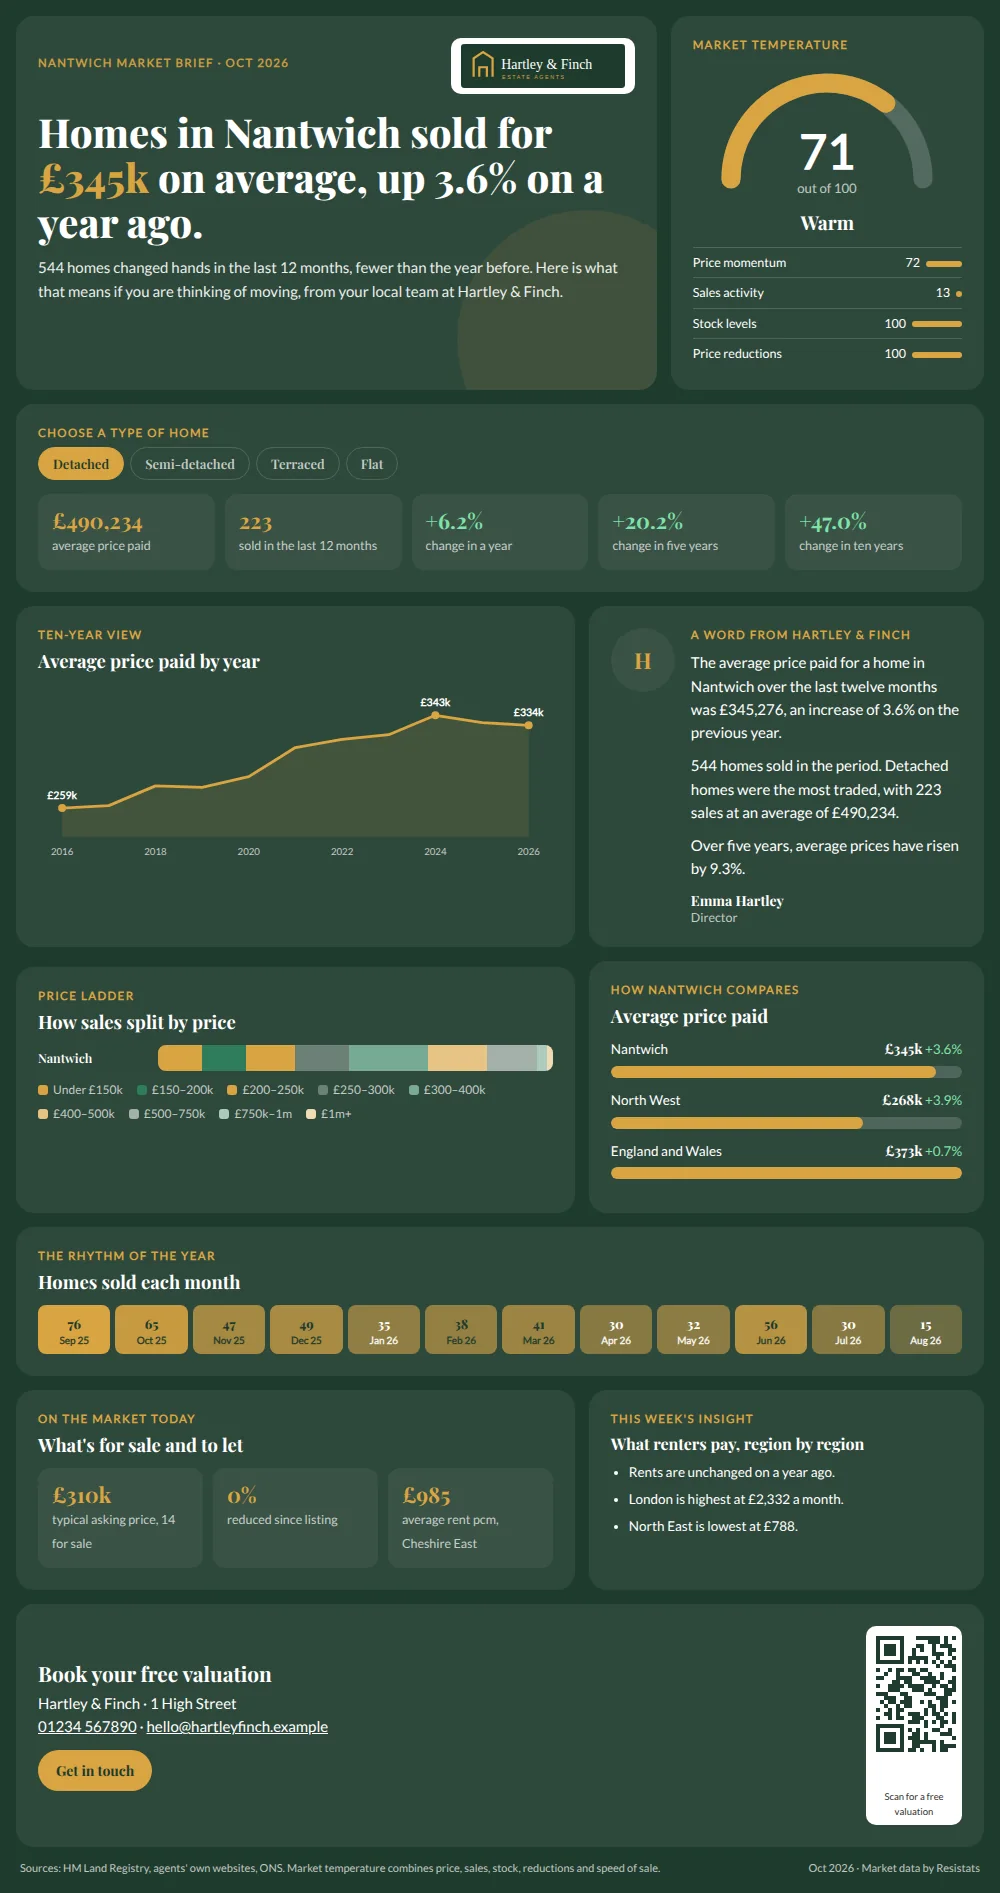Screen dimensions: 1000x1893
Task: Click the Under £150k legend swatch
Action: click(43, 1090)
